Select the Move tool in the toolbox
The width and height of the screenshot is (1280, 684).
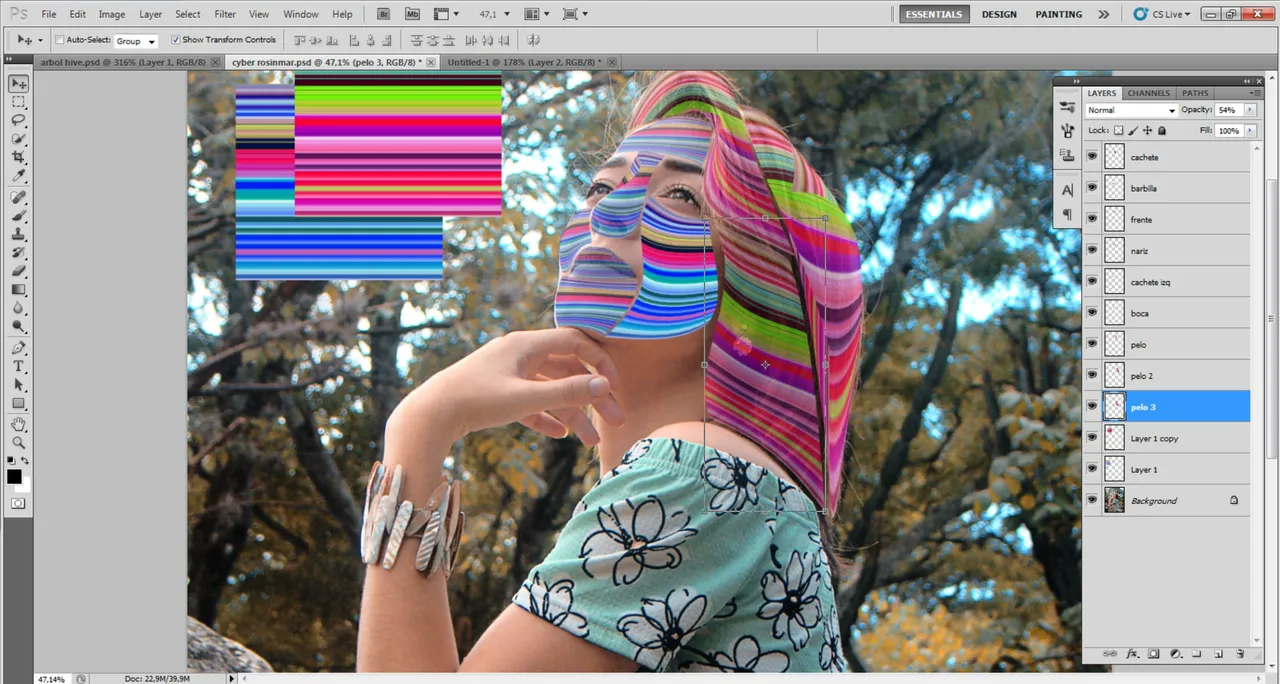click(18, 84)
